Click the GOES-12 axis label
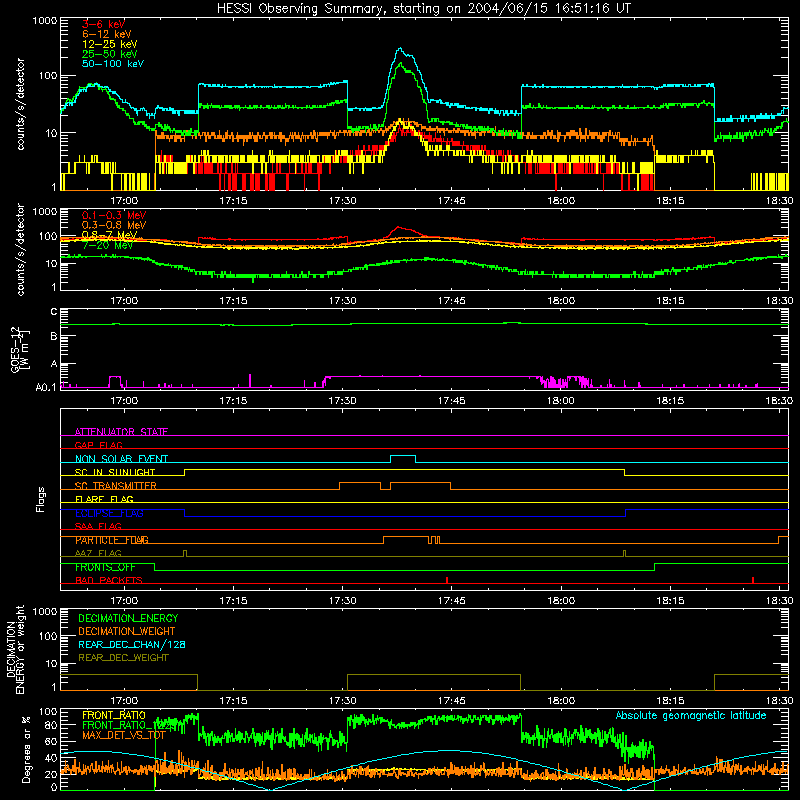This screenshot has width=800, height=800. click(20, 349)
